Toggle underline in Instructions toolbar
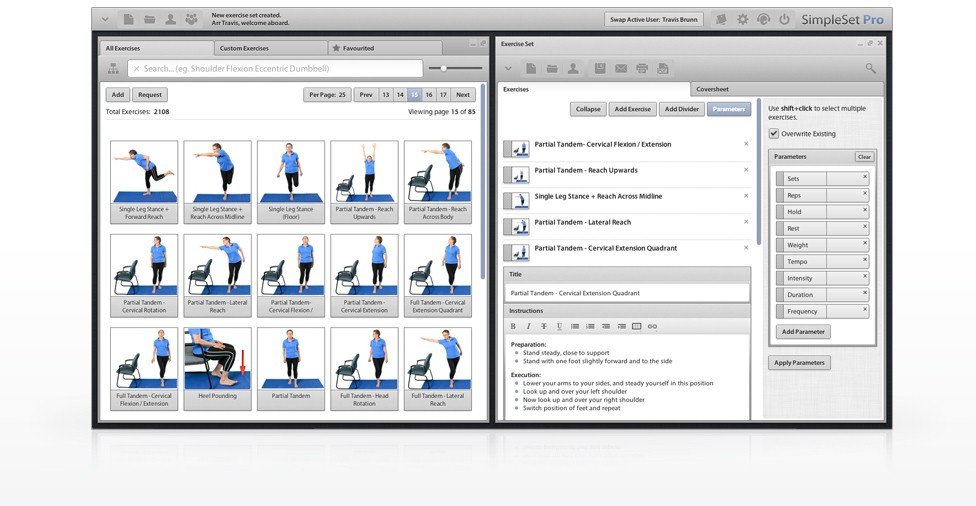976x506 pixels. click(559, 326)
